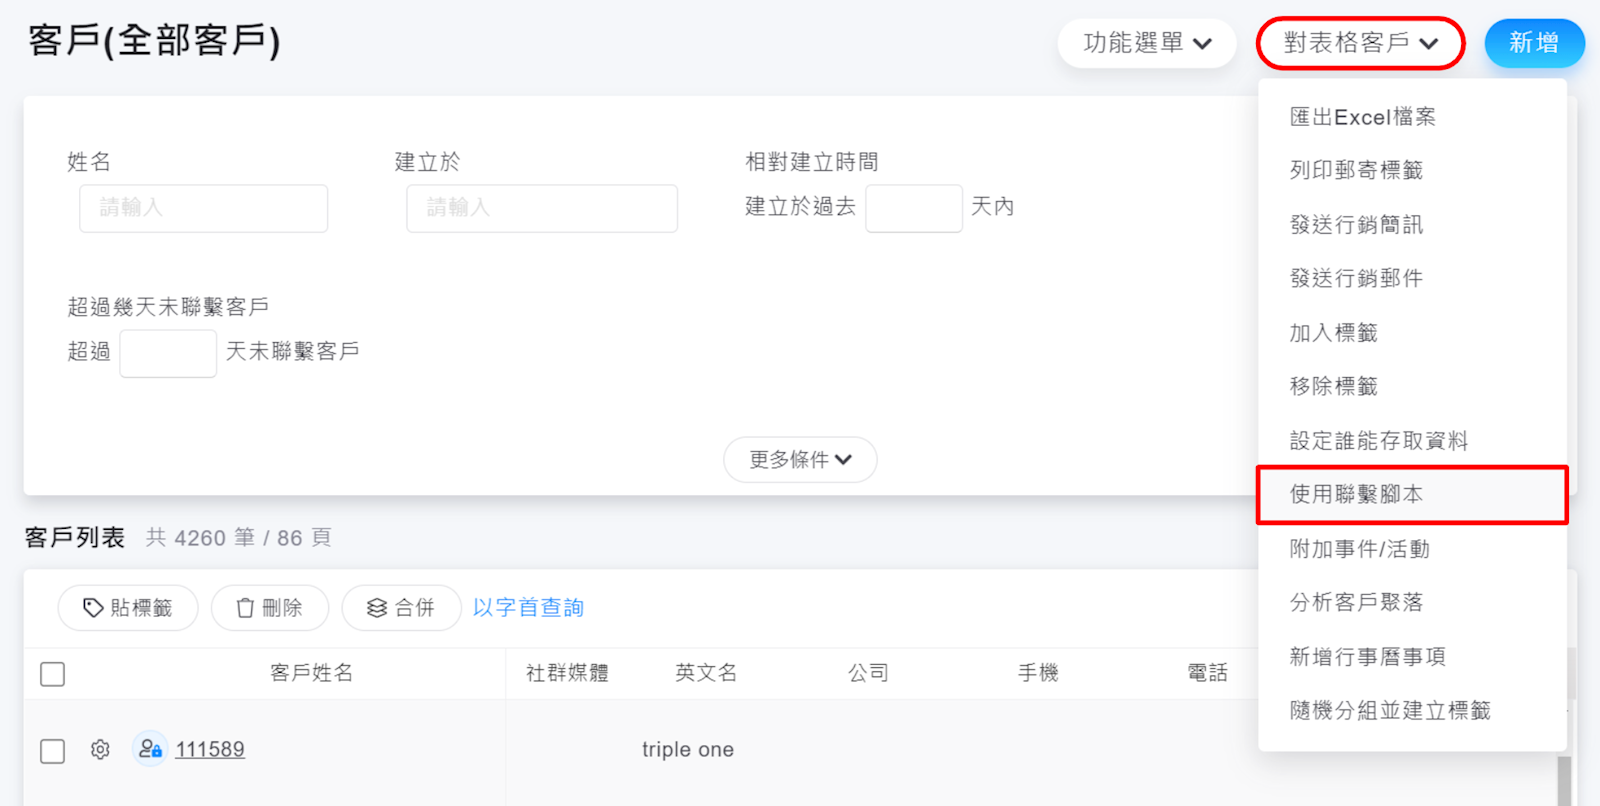1600x806 pixels.
Task: Click the layers icon on 合併 button
Action: (x=377, y=608)
